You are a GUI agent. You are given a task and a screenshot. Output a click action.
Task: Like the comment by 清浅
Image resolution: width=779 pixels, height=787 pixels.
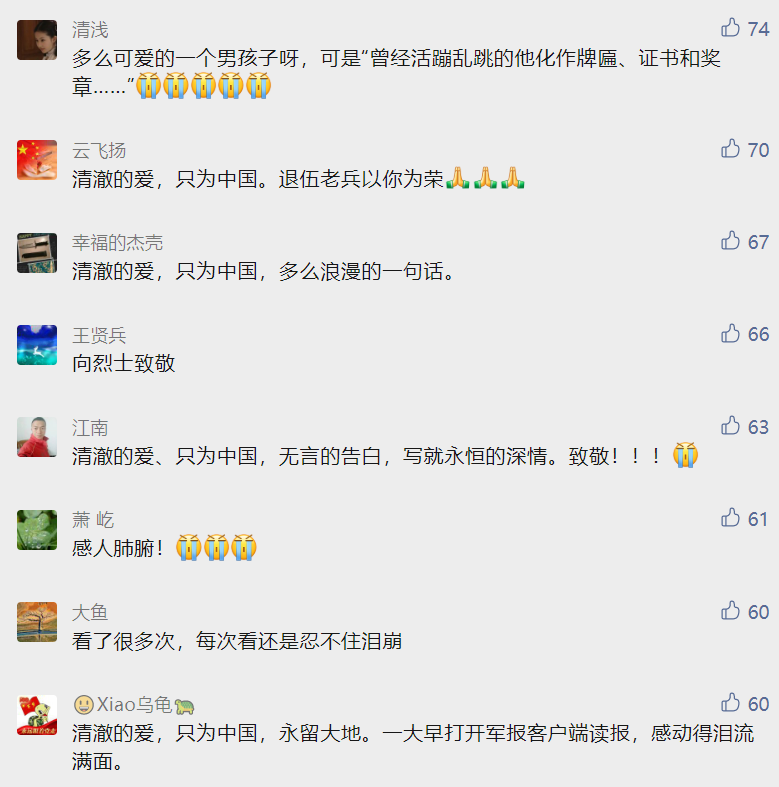730,28
